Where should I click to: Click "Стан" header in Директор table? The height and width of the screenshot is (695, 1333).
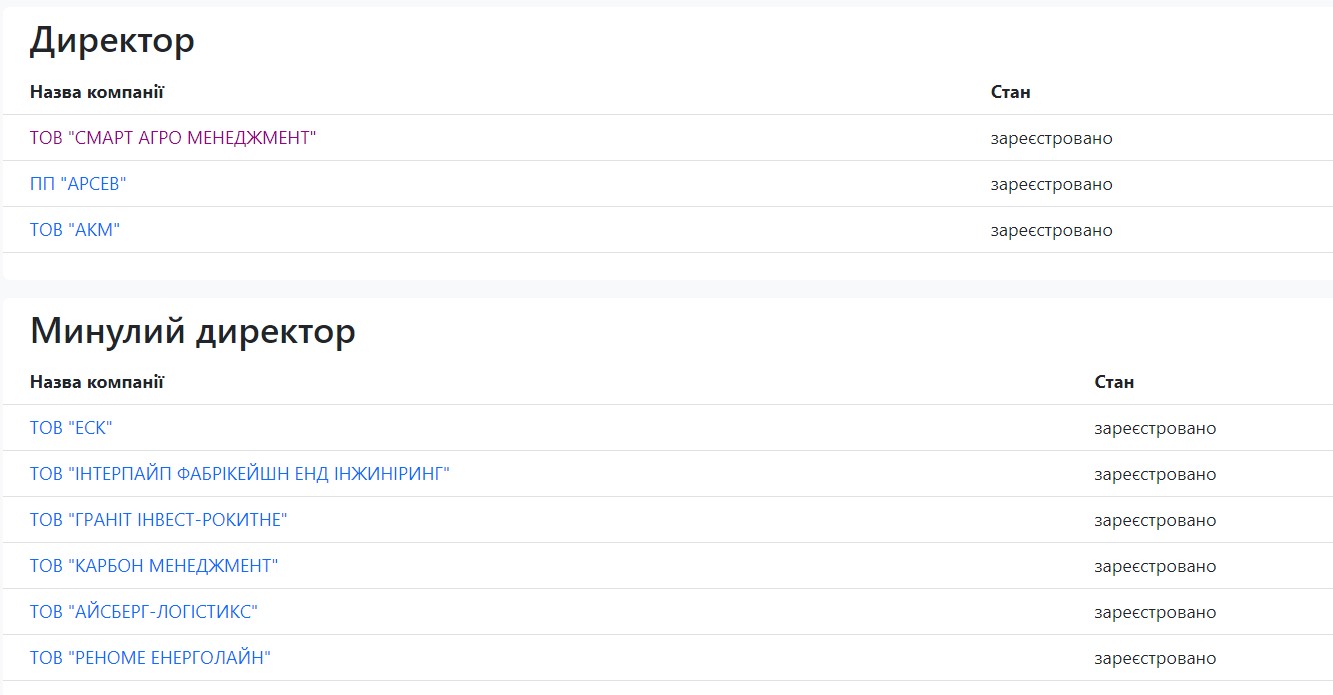[1010, 92]
